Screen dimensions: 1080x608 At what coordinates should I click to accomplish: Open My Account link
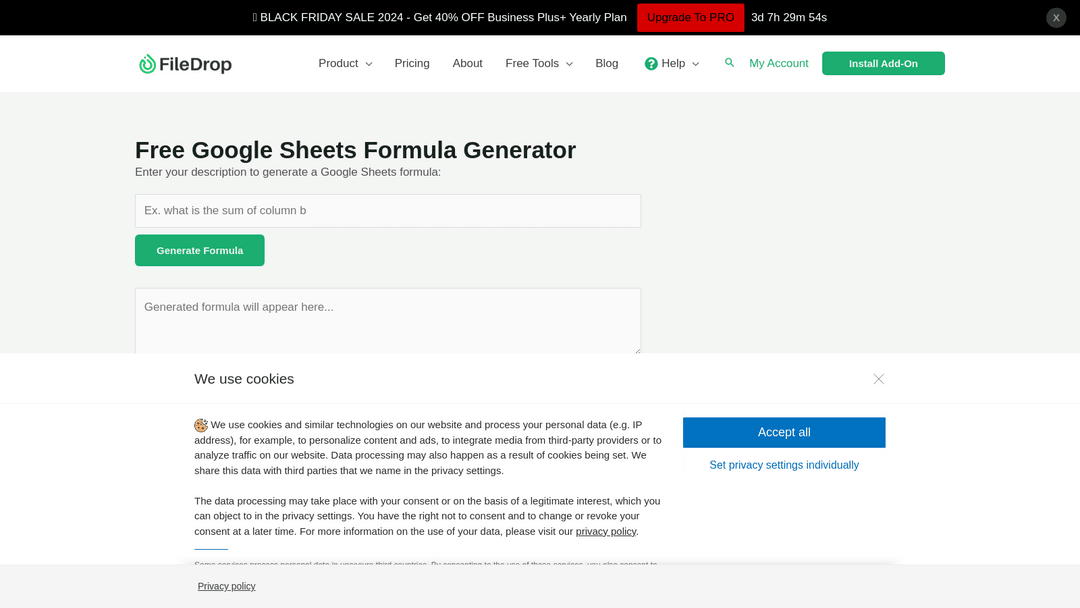[x=778, y=64]
